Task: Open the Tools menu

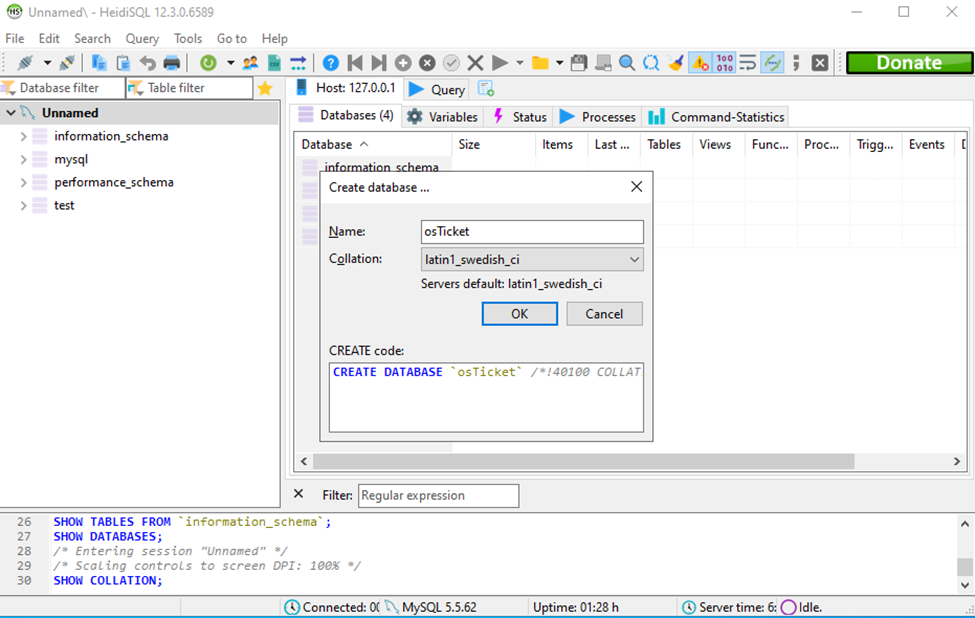Action: point(187,39)
